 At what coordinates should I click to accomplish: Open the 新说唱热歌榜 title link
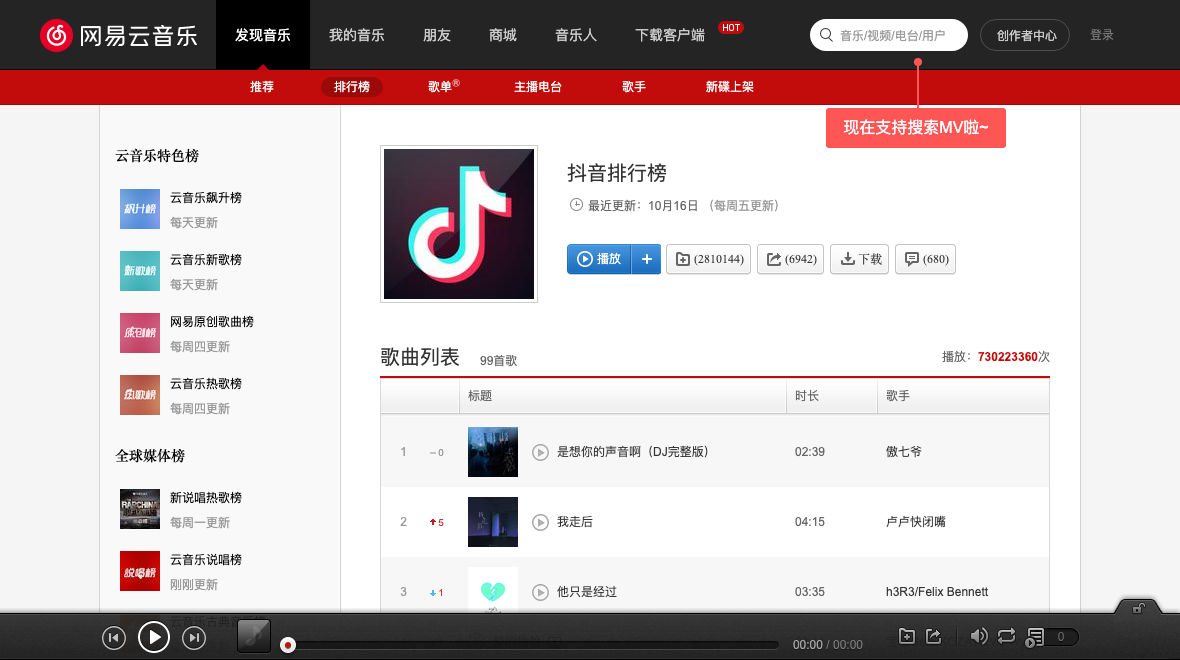(206, 498)
